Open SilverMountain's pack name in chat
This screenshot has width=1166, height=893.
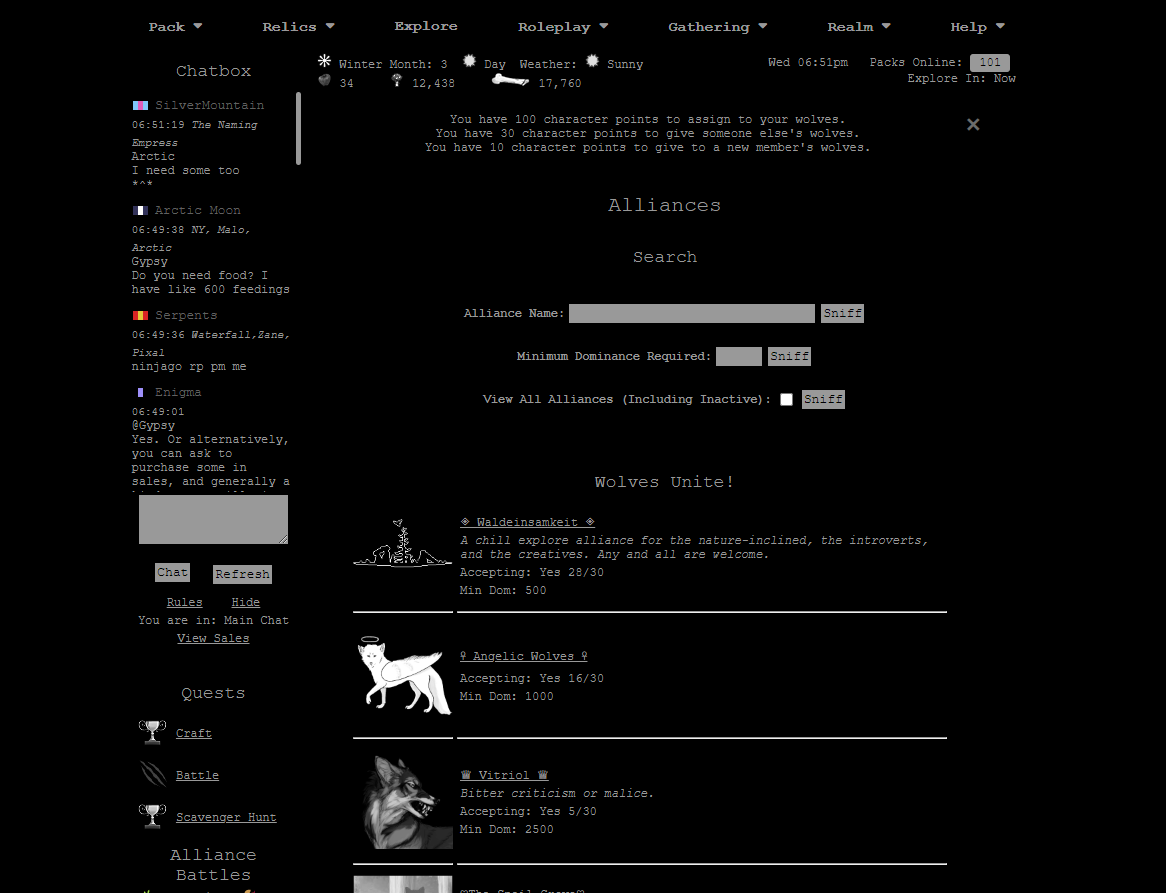[210, 106]
